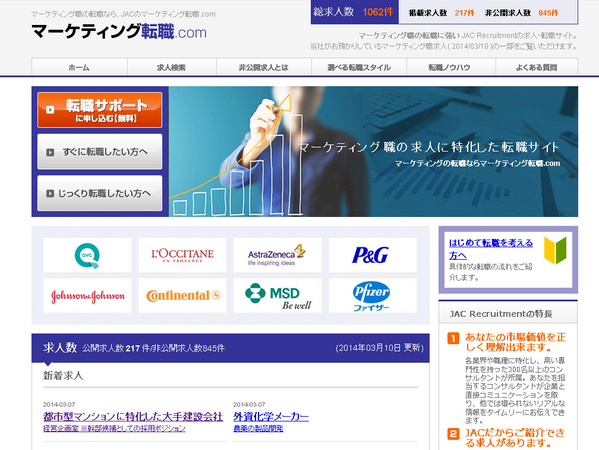Click the すぐに転職したい方へ button
Viewport: 599px width, 450px height.
tap(100, 152)
